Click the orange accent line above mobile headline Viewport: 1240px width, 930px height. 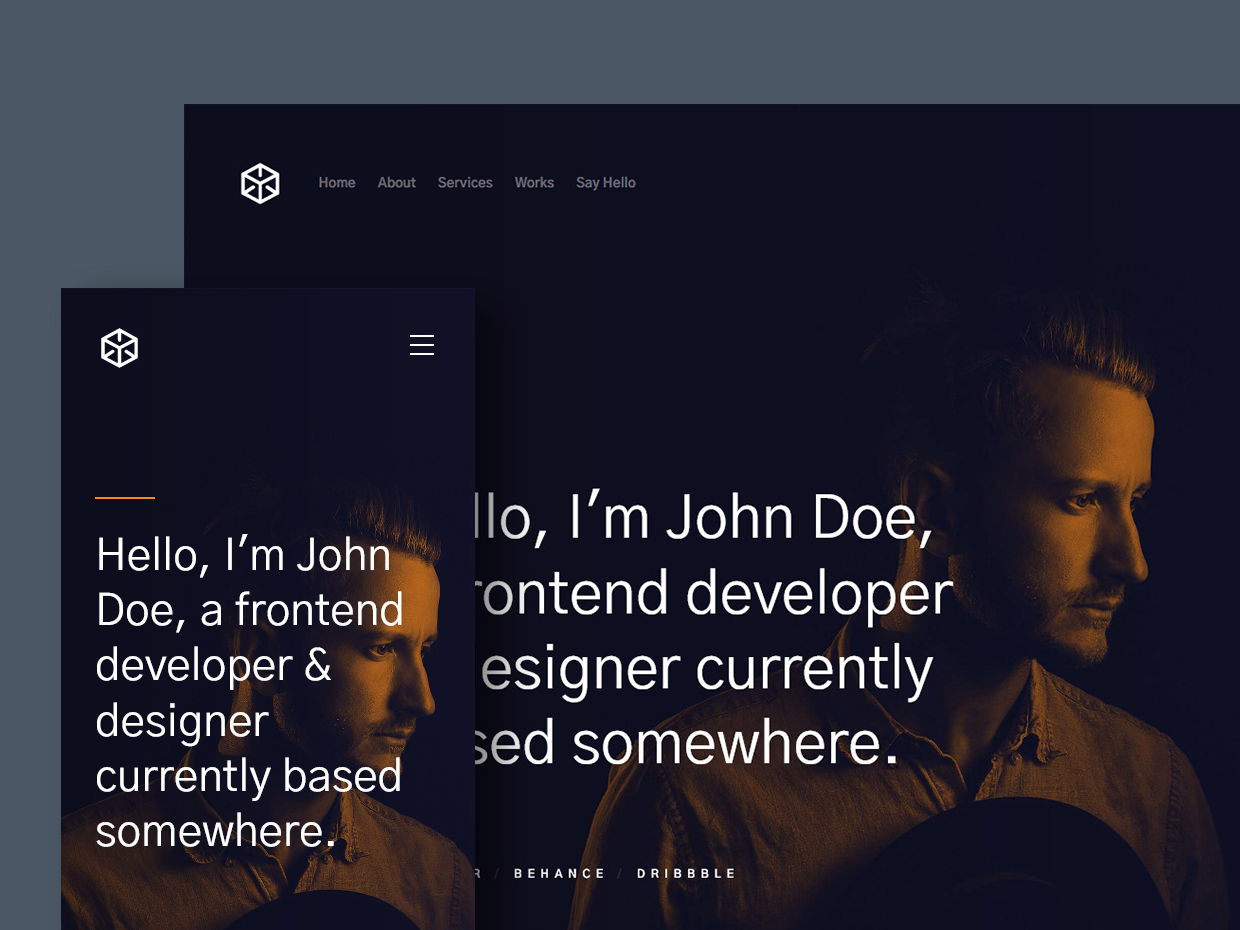(125, 497)
